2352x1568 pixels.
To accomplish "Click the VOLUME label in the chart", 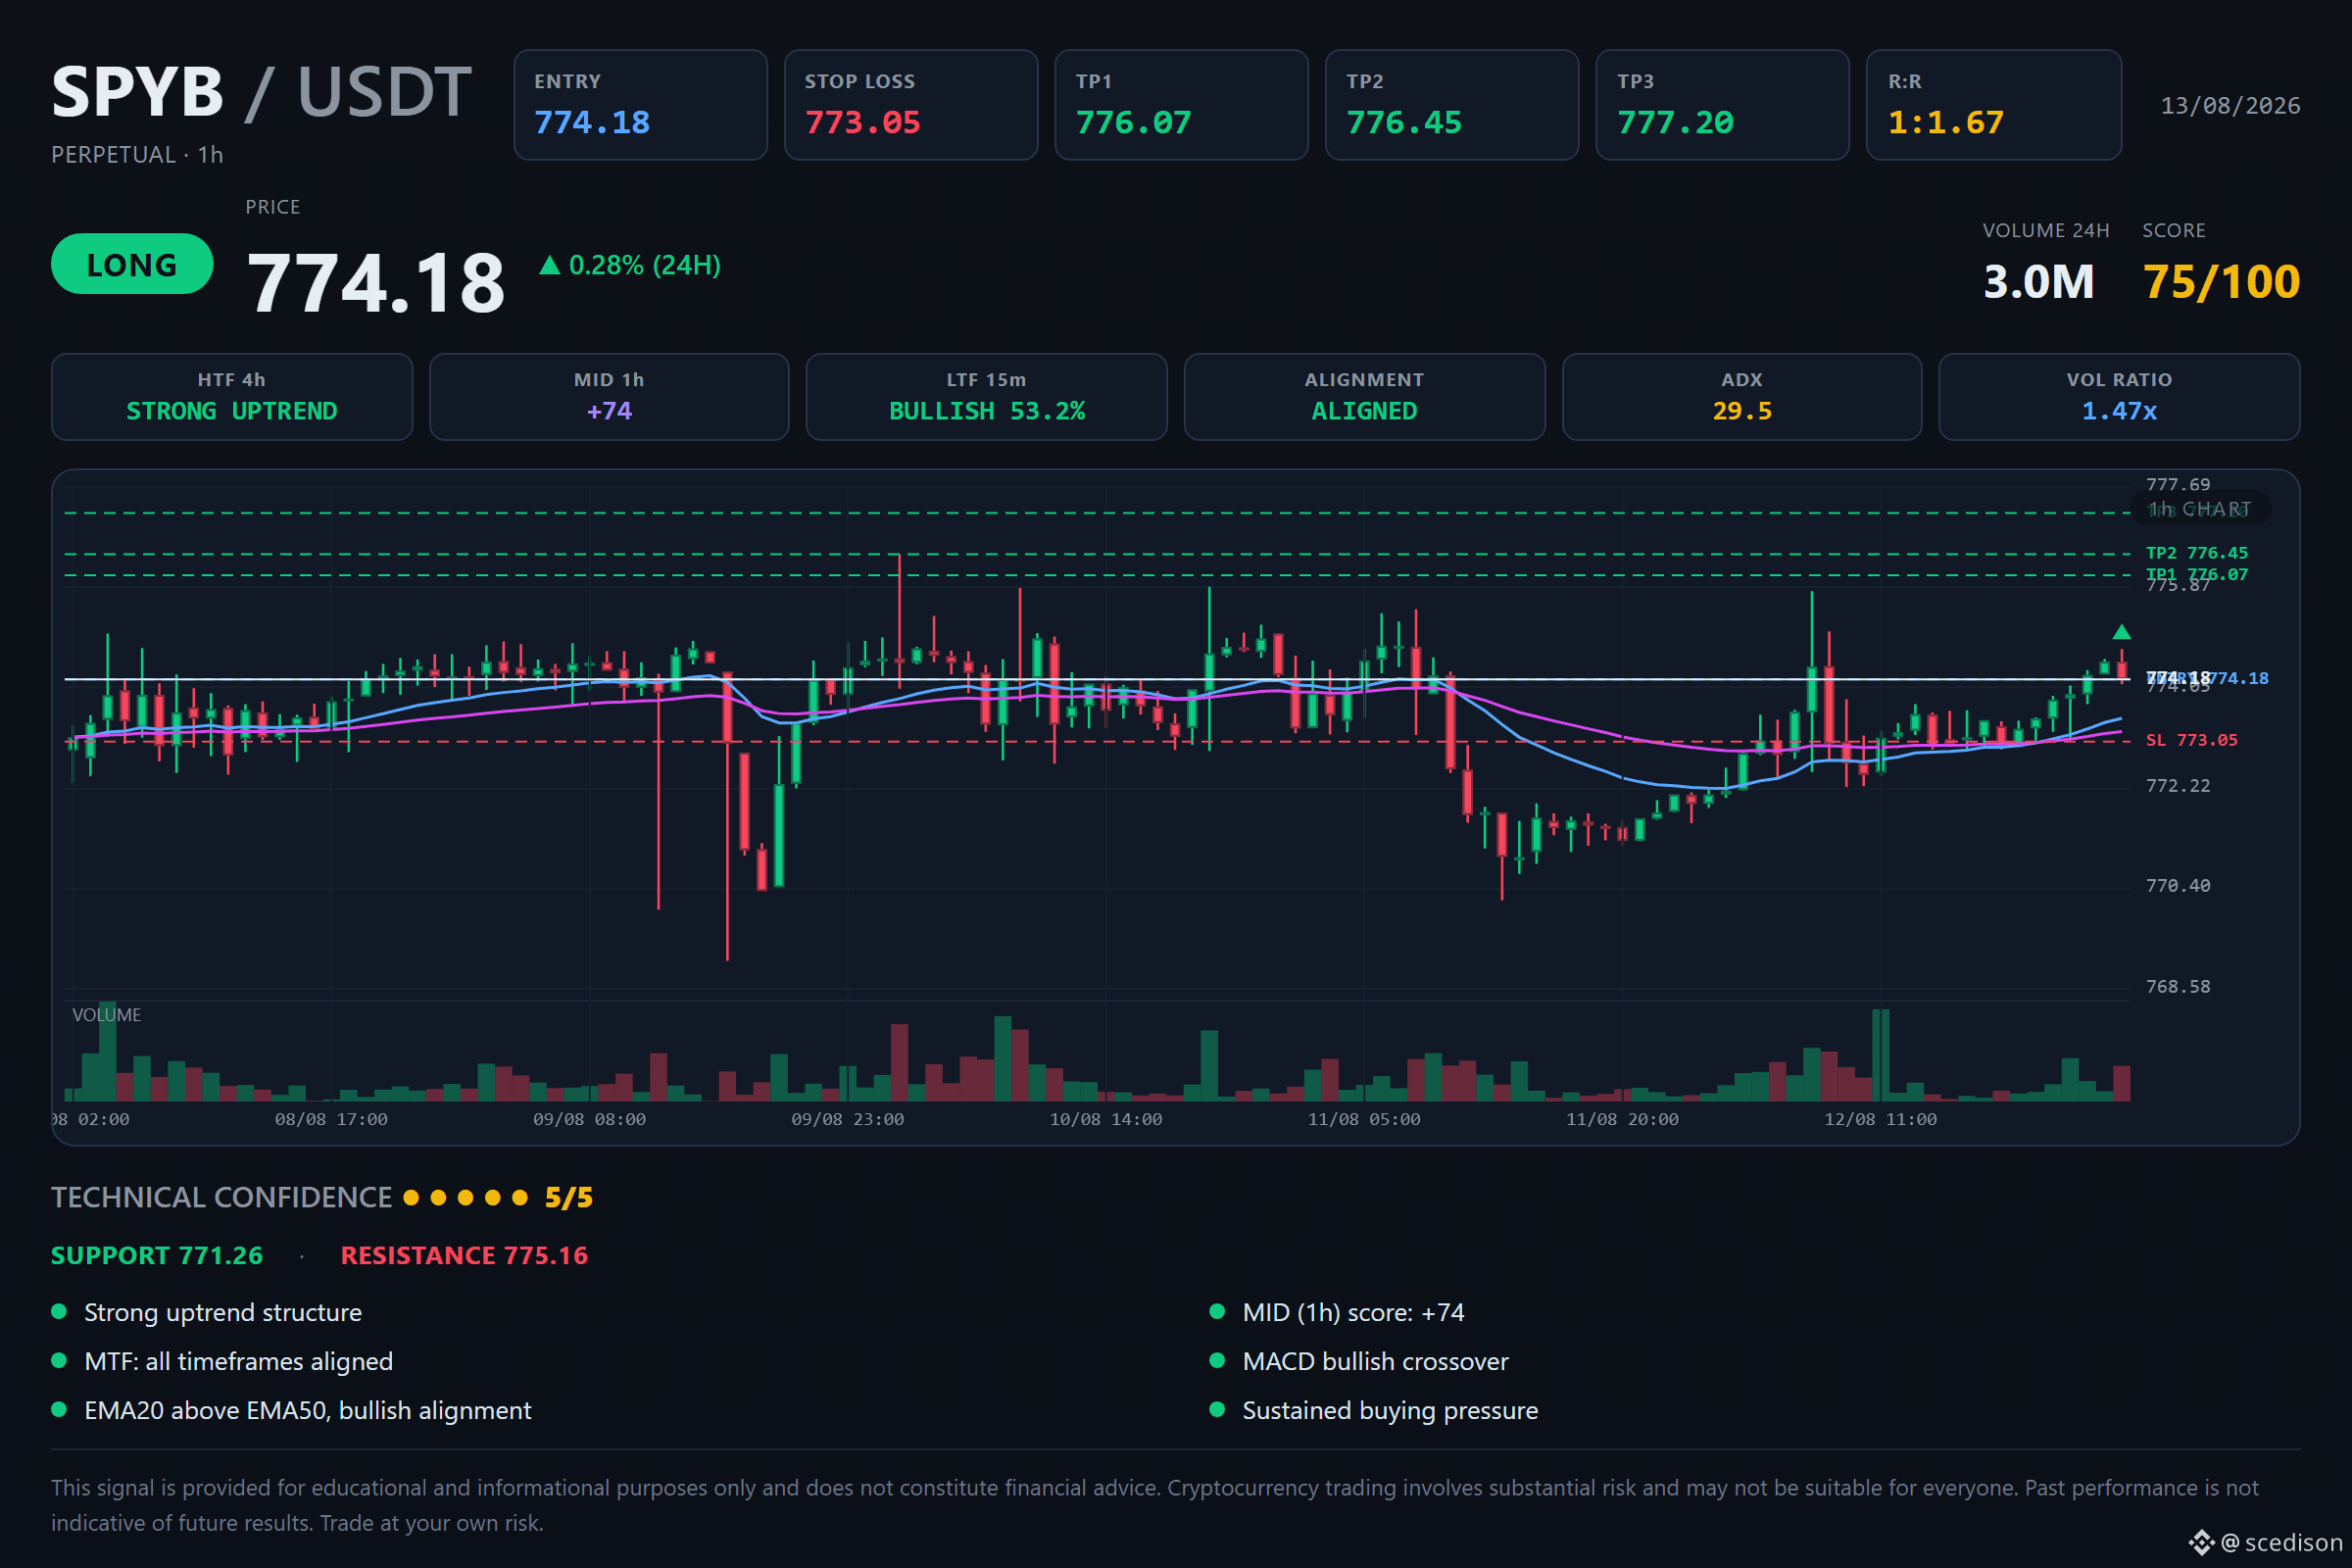I will pos(106,1015).
